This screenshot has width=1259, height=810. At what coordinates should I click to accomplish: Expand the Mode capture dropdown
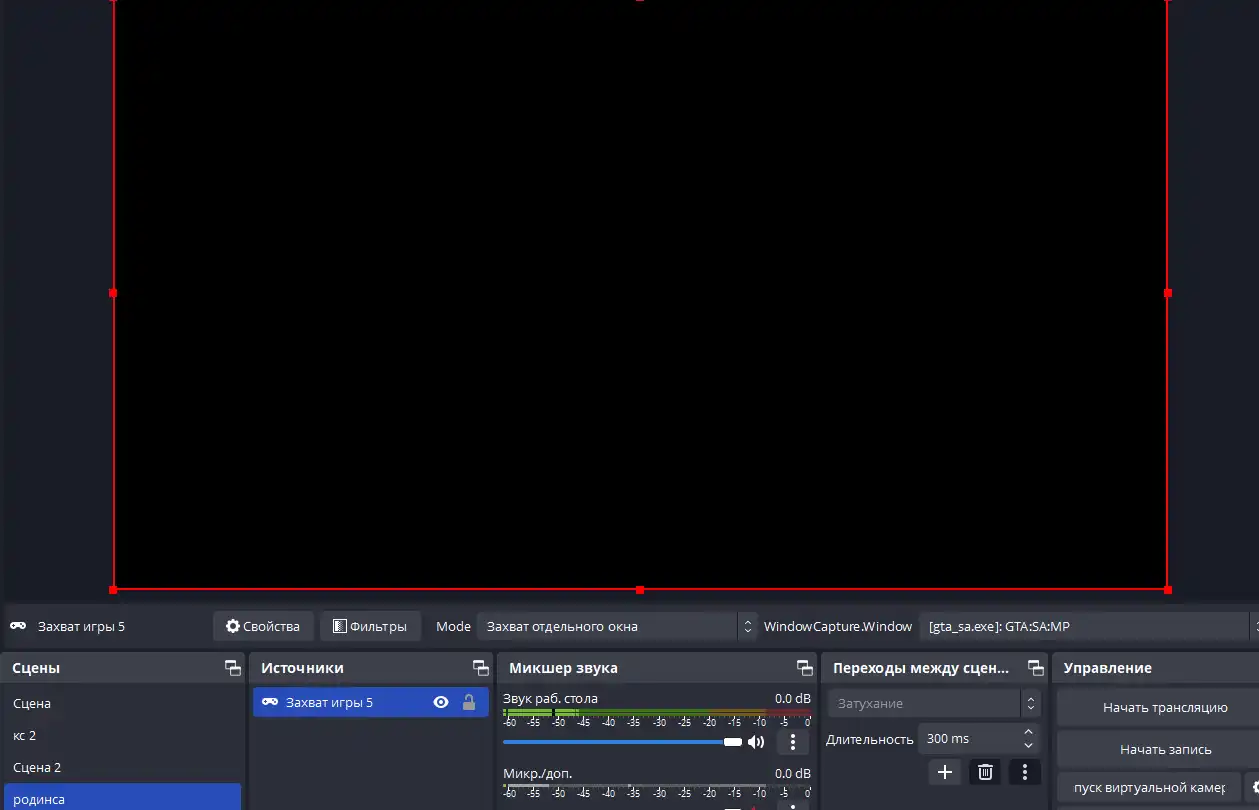(746, 627)
